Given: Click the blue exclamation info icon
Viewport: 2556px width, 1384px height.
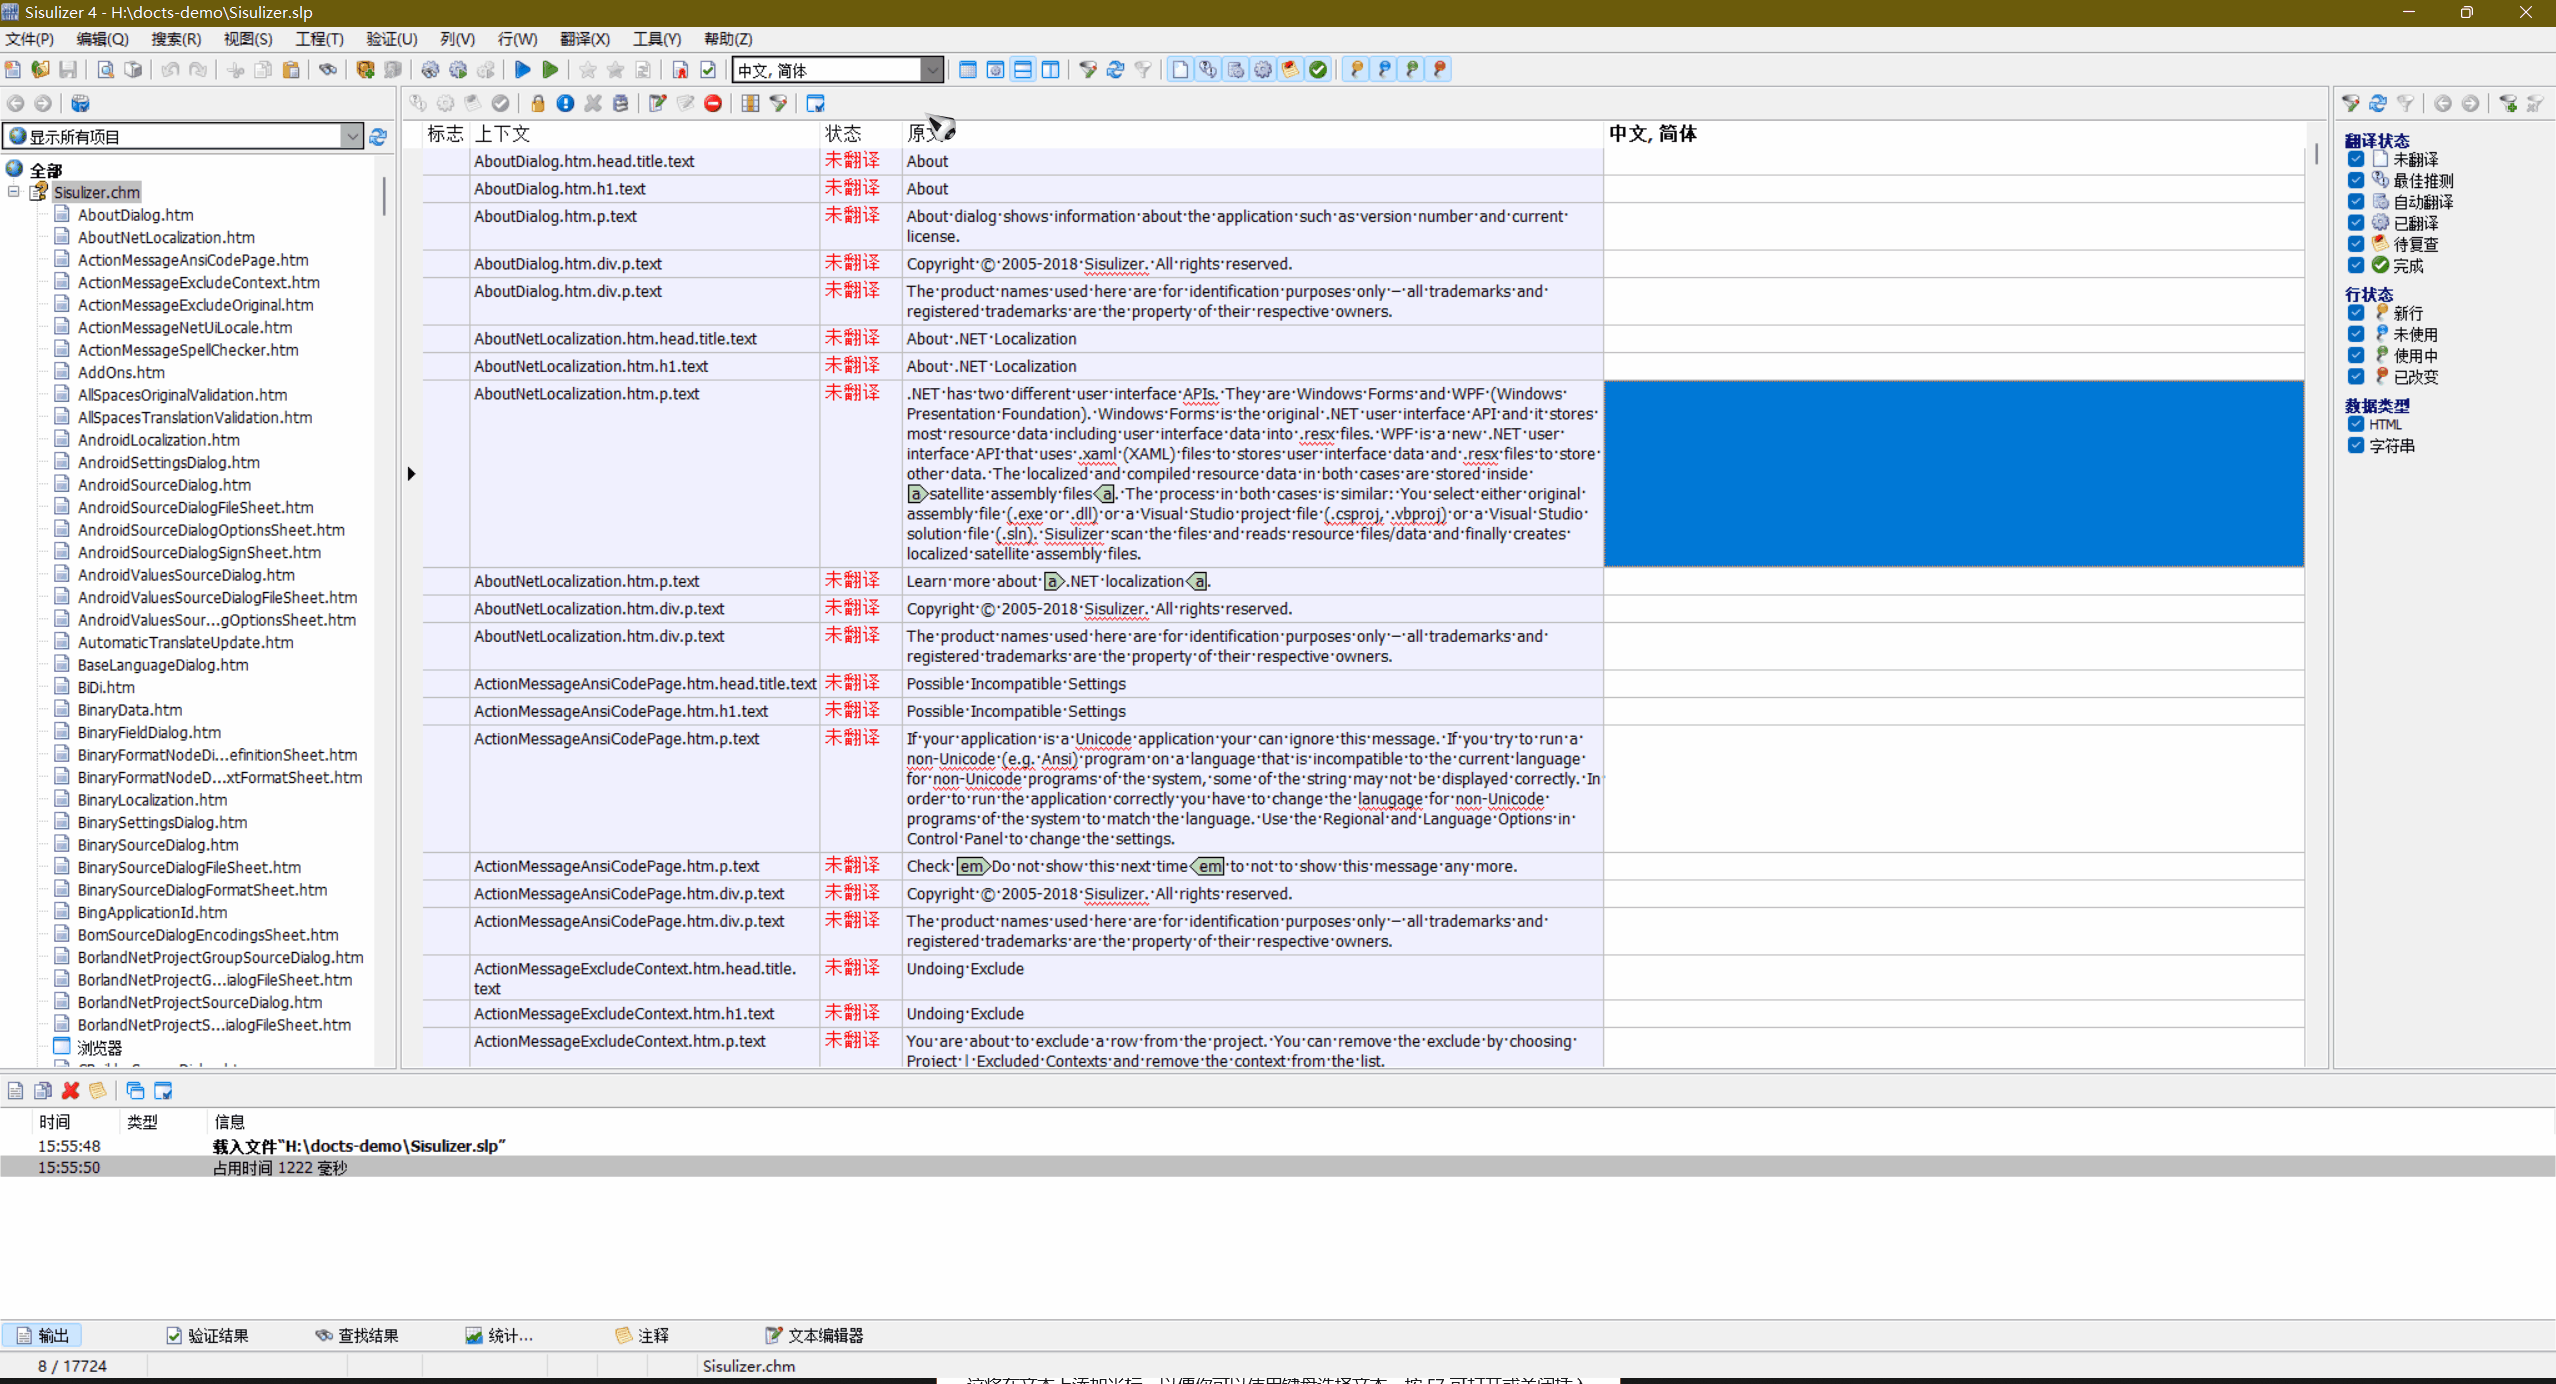Looking at the screenshot, I should pos(565,103).
